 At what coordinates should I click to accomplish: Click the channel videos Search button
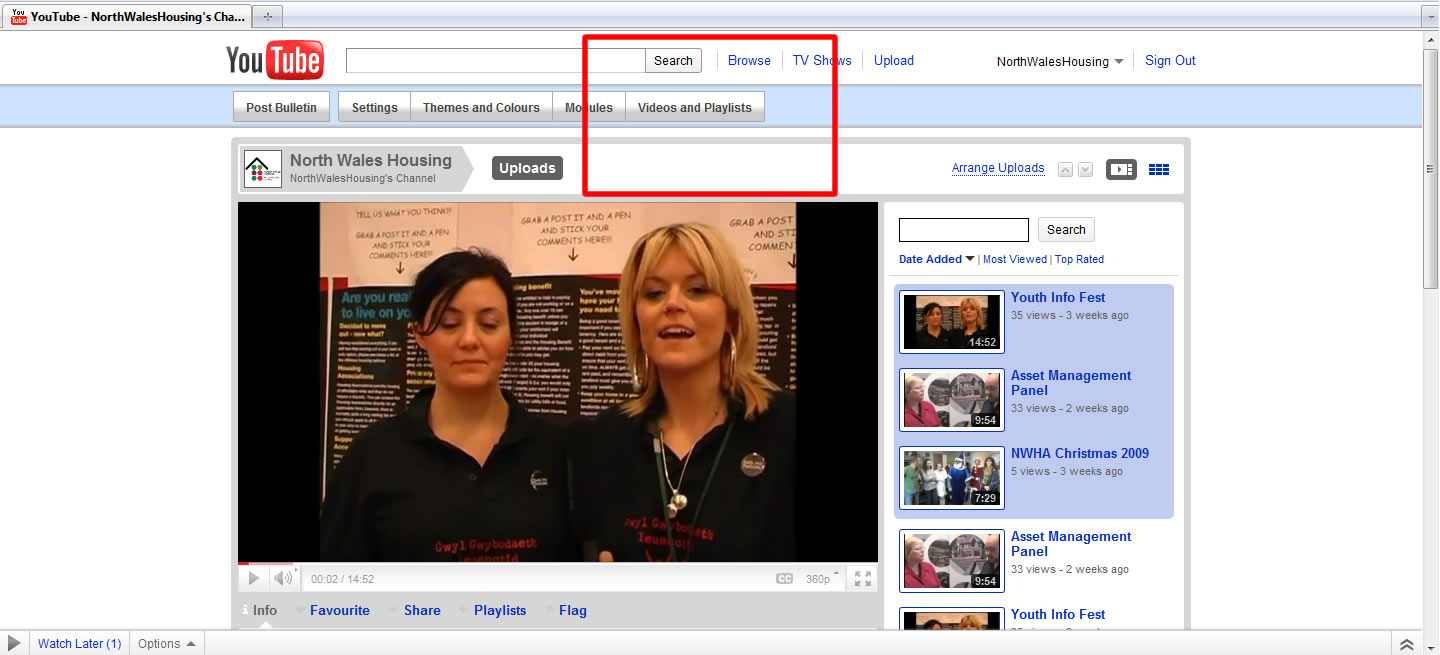click(x=1066, y=229)
